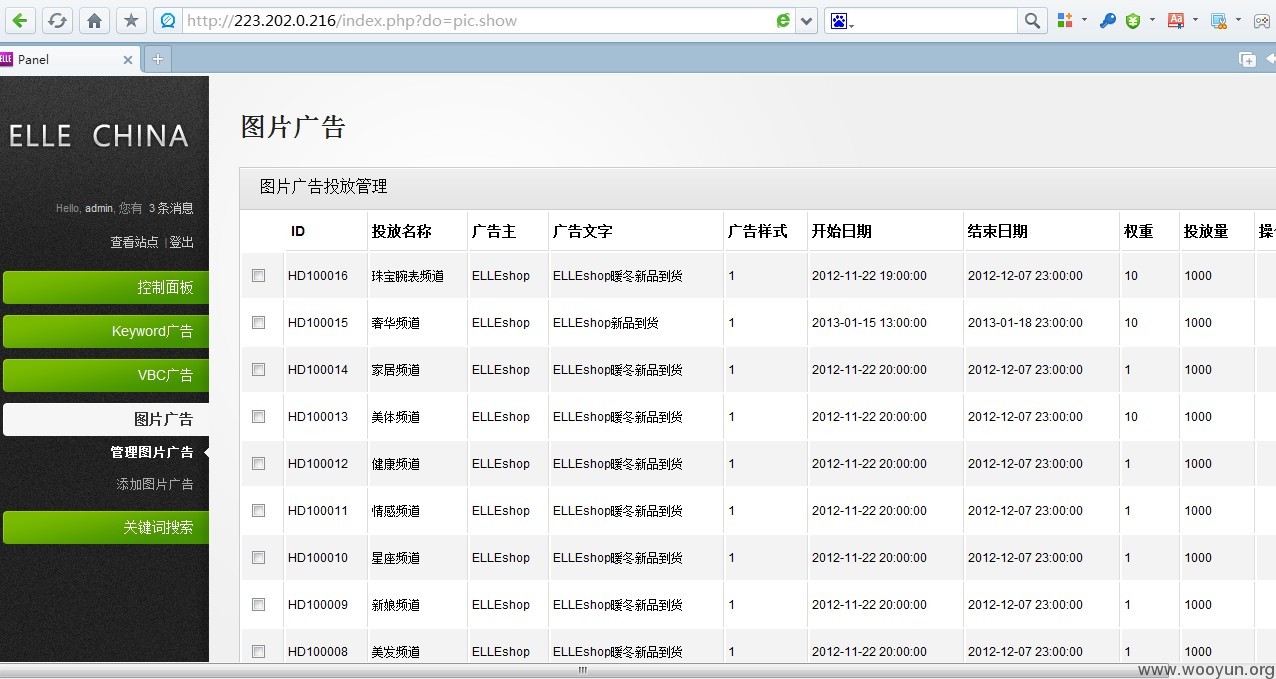Check the box for row HD100016
The height and width of the screenshot is (679, 1276).
point(258,275)
